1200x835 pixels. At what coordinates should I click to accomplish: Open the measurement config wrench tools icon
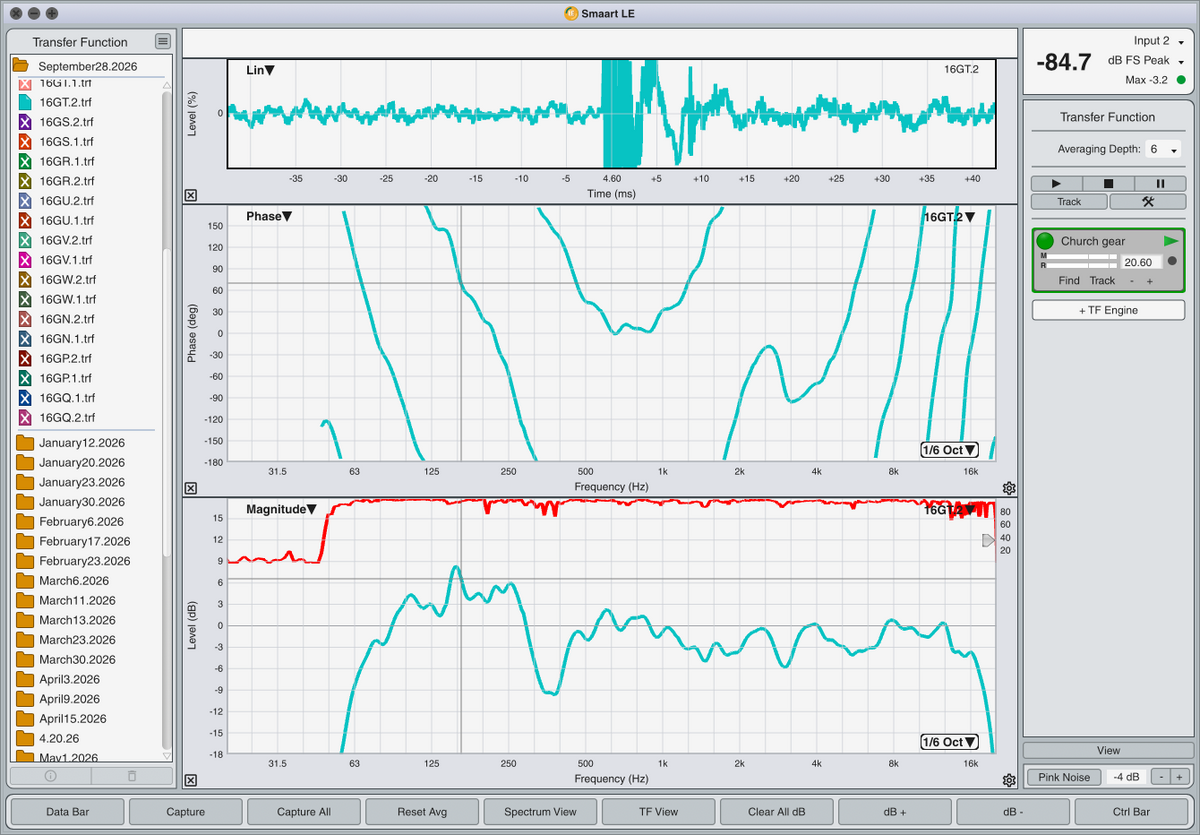pyautogui.click(x=1147, y=201)
